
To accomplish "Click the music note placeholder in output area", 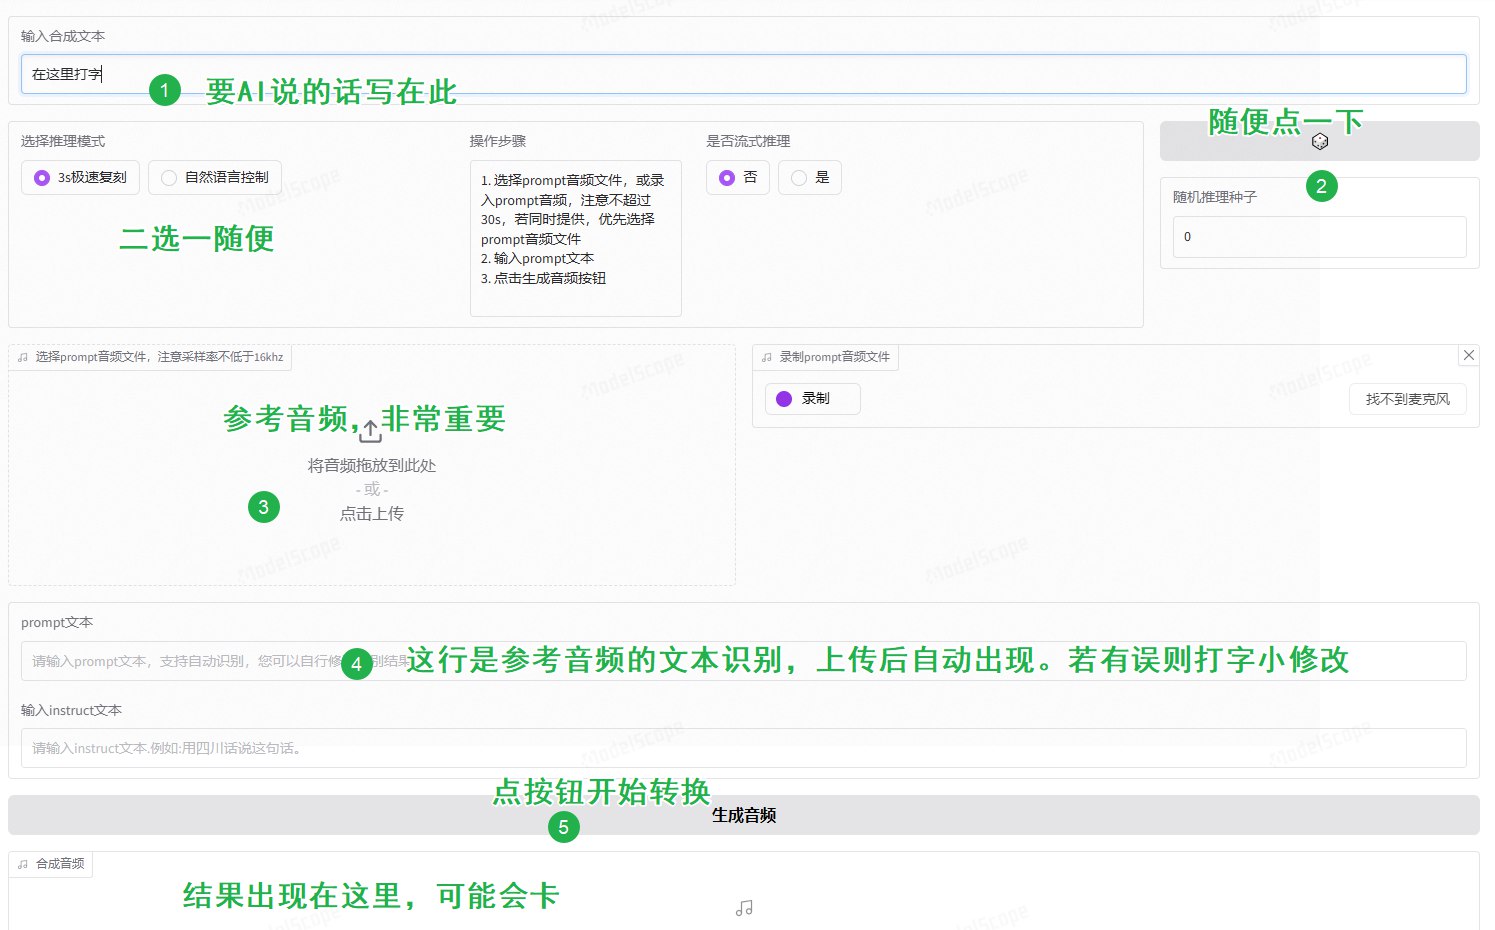I will pyautogui.click(x=744, y=908).
